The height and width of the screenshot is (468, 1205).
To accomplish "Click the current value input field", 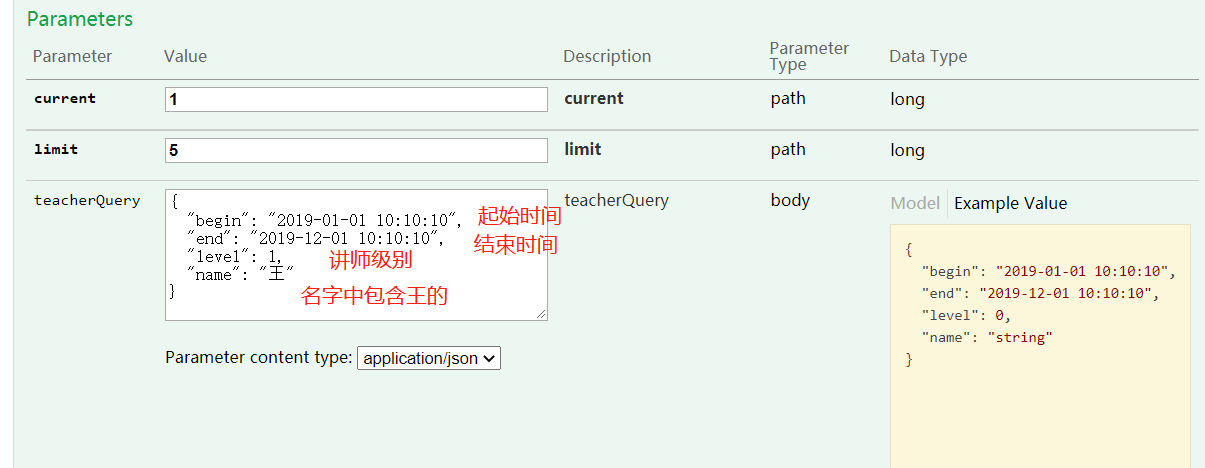I will [356, 99].
